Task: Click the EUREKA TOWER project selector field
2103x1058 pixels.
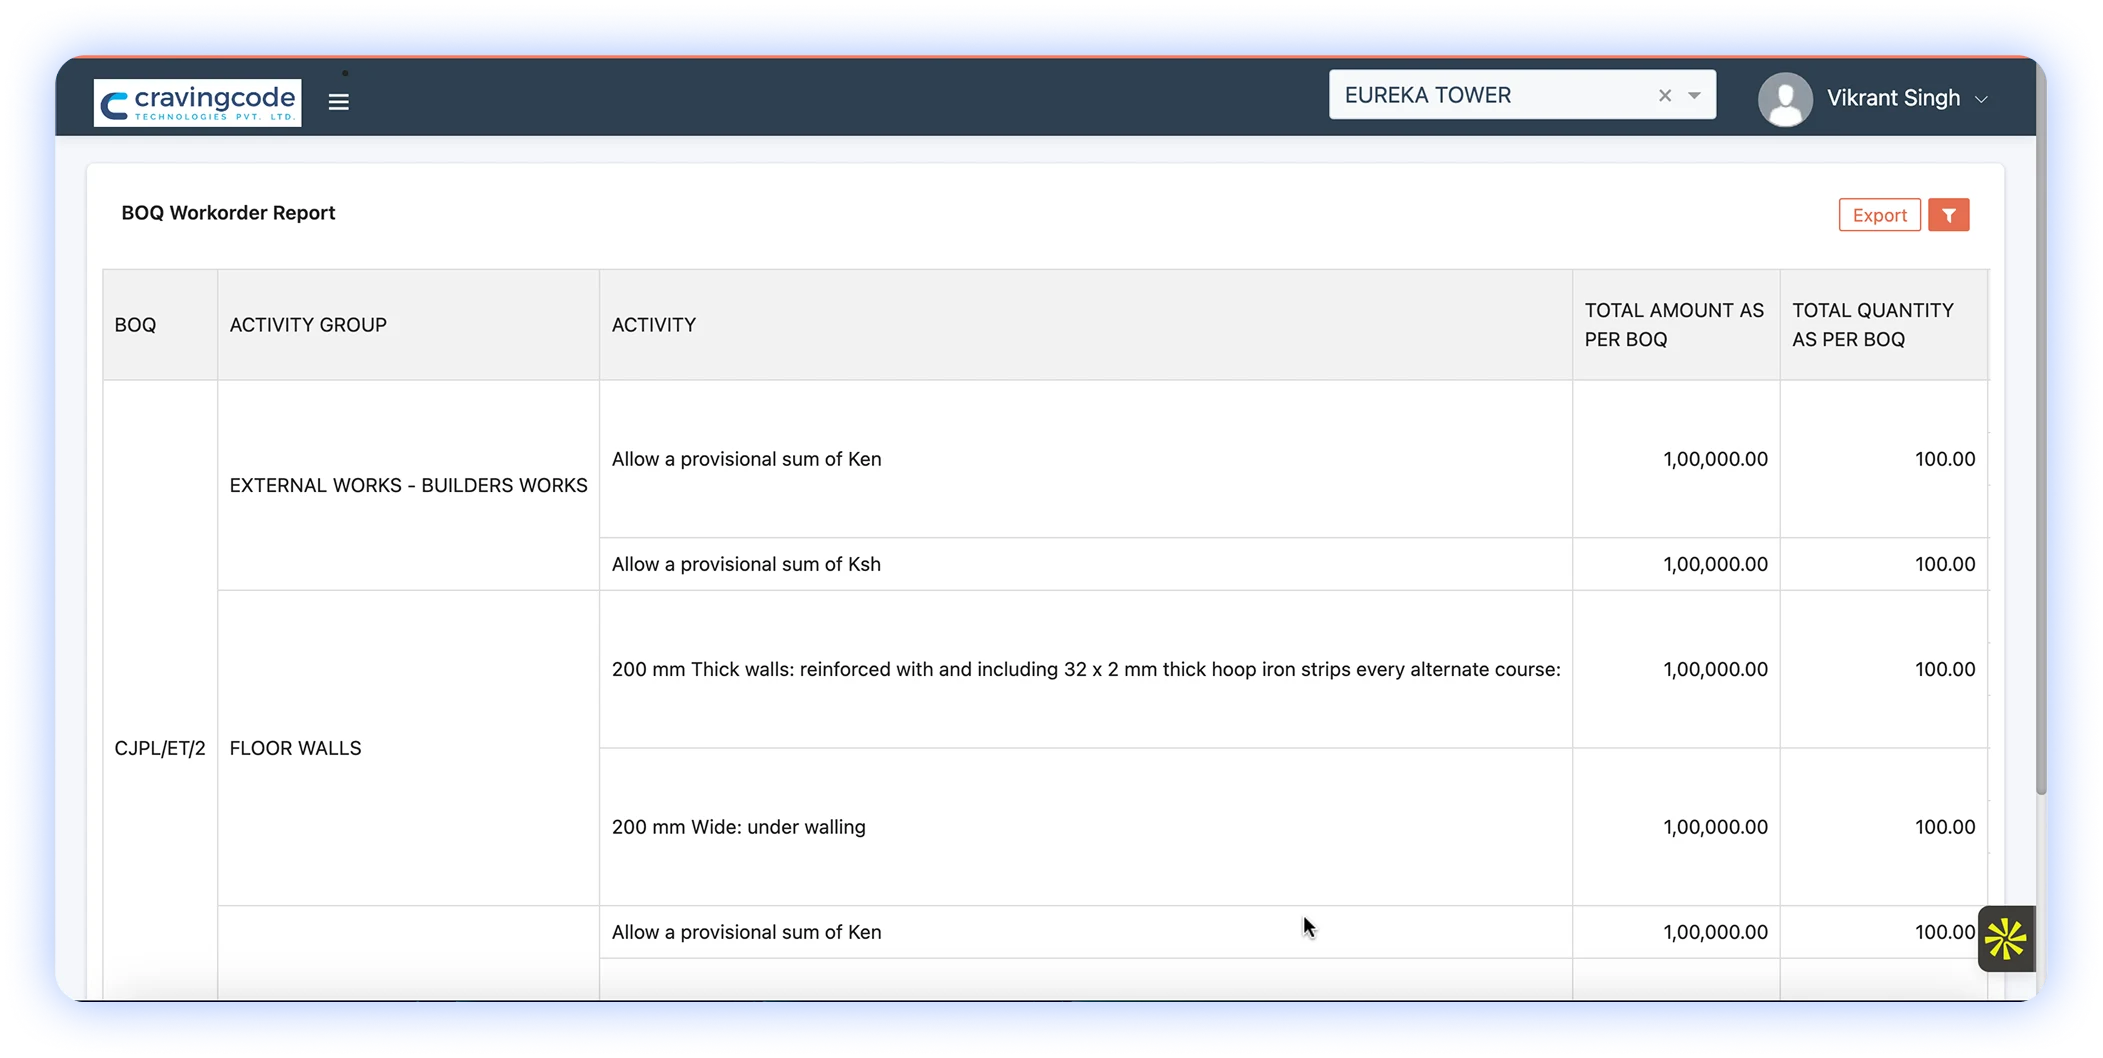Action: [x=1521, y=95]
